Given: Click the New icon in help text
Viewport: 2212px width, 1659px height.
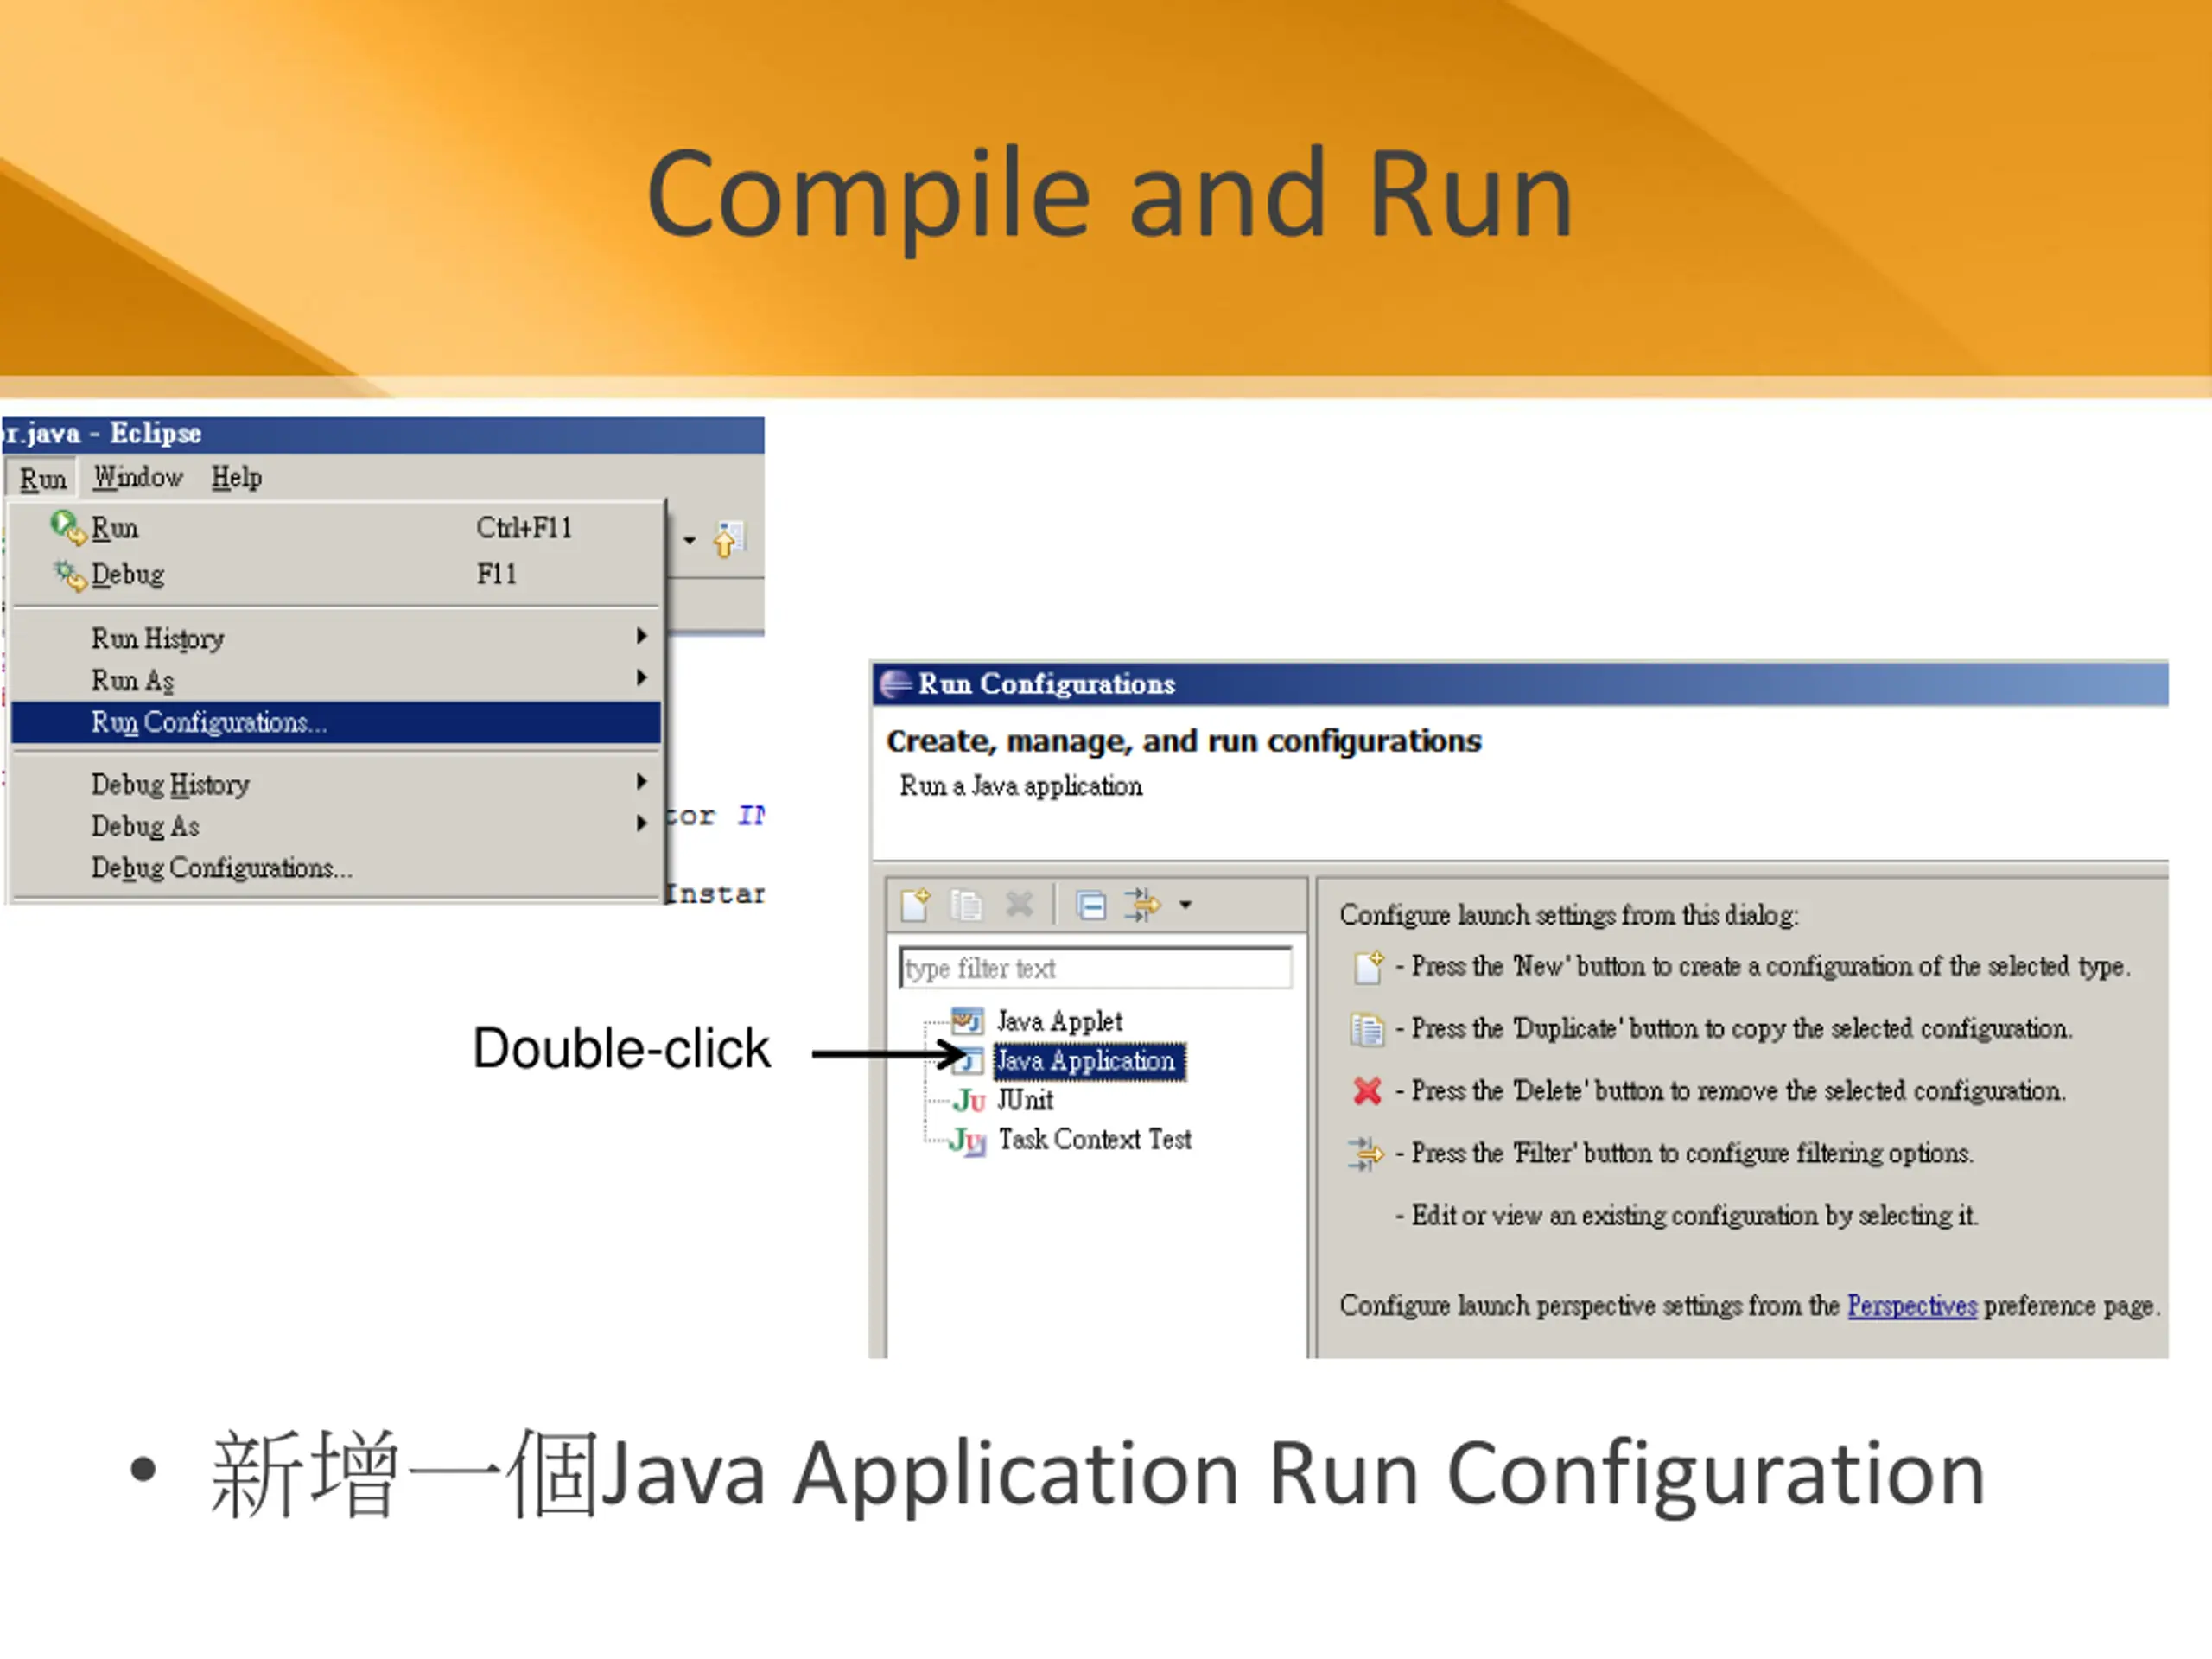Looking at the screenshot, I should 1368,967.
